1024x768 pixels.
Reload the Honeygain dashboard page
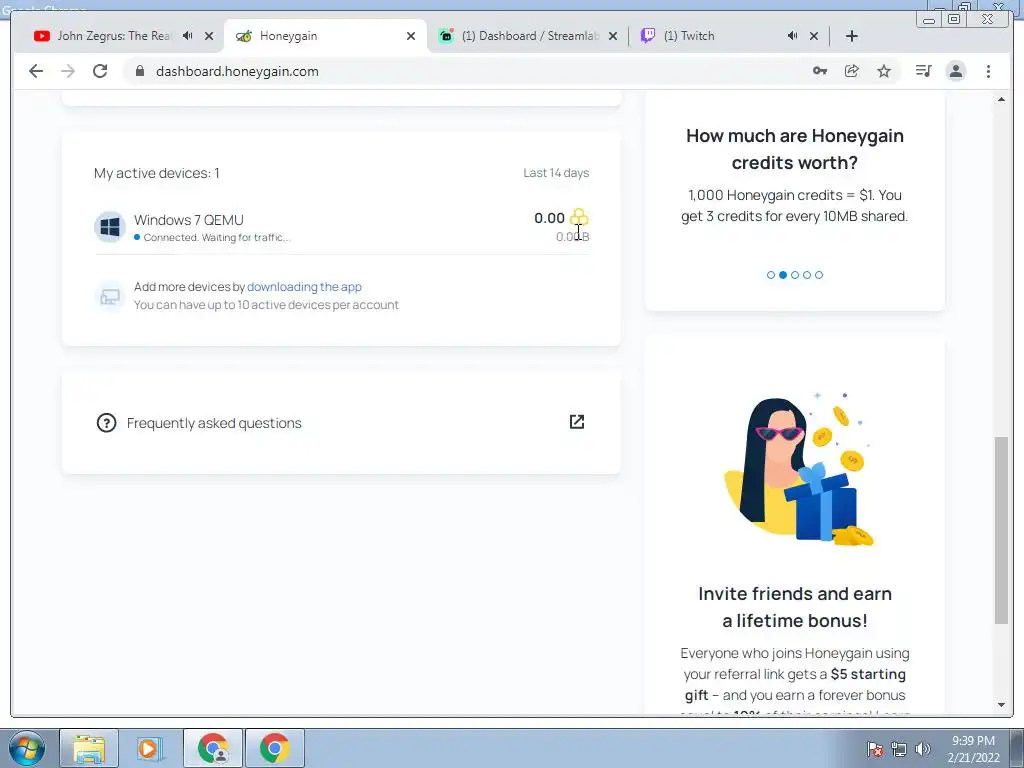tap(100, 71)
